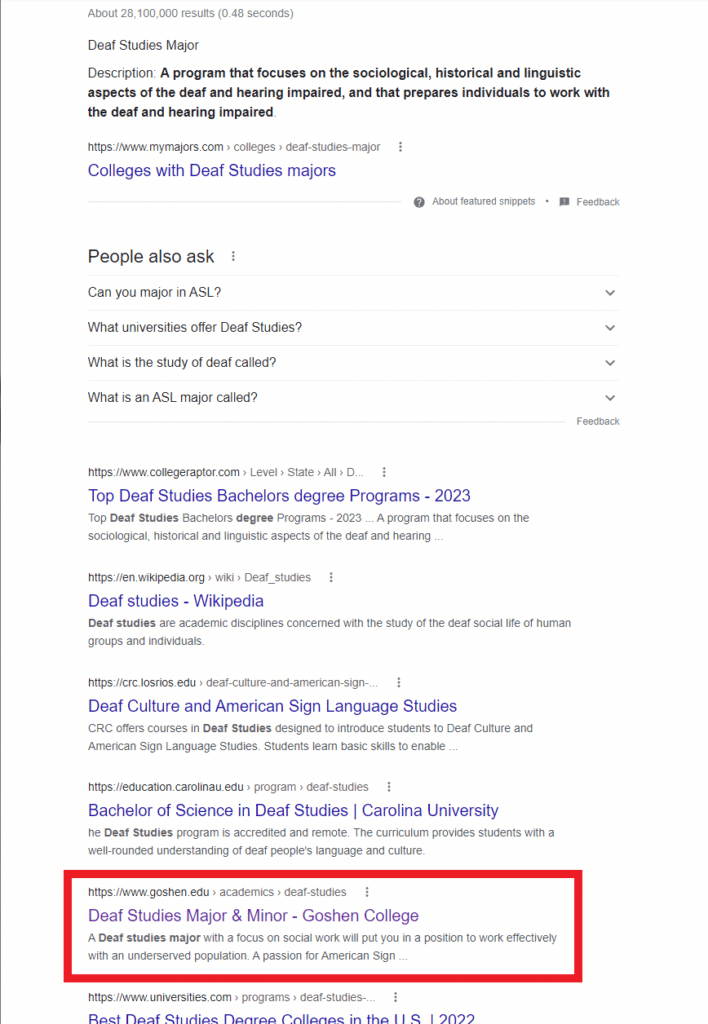Open the crc.losrios.edu result three-dot menu
The image size is (708, 1024).
coord(399,682)
